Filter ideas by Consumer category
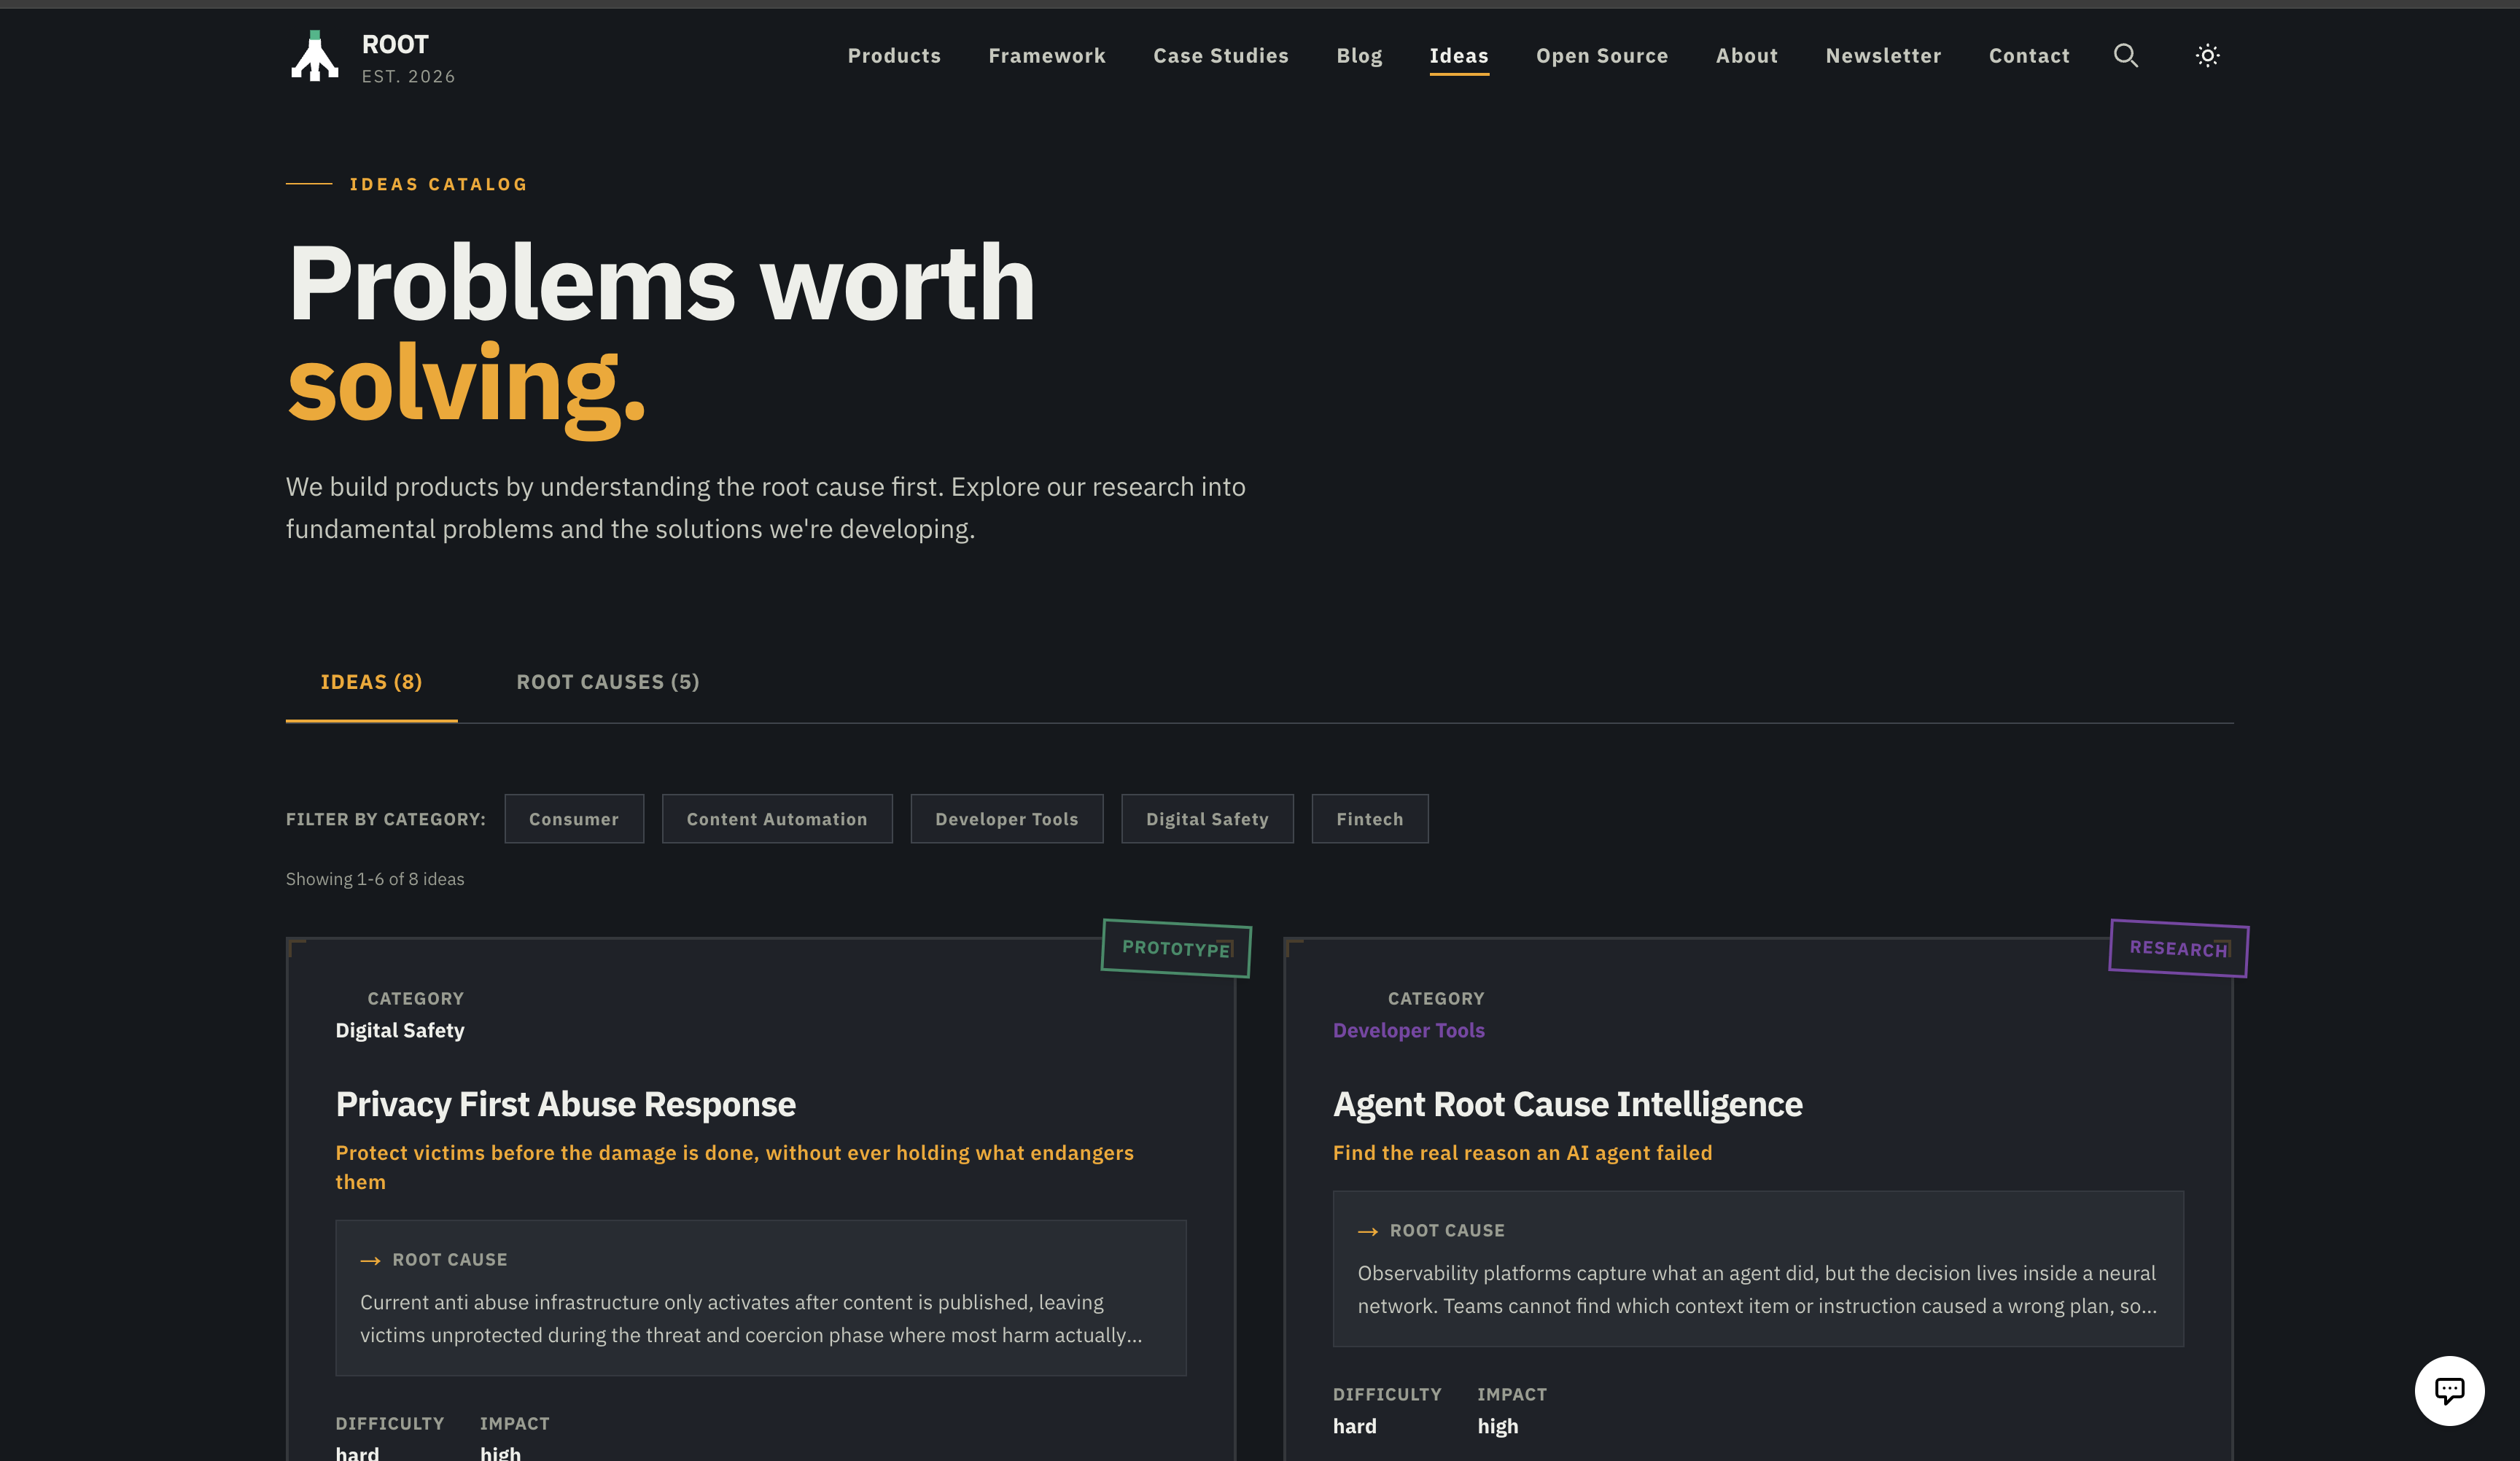Viewport: 2520px width, 1461px height. [574, 819]
